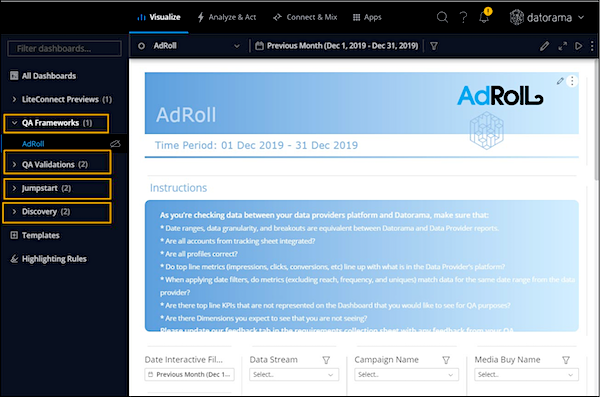Screen dimensions: 600x397
Task: Open Date Interactive Filter Previous Month field
Action: (x=189, y=374)
